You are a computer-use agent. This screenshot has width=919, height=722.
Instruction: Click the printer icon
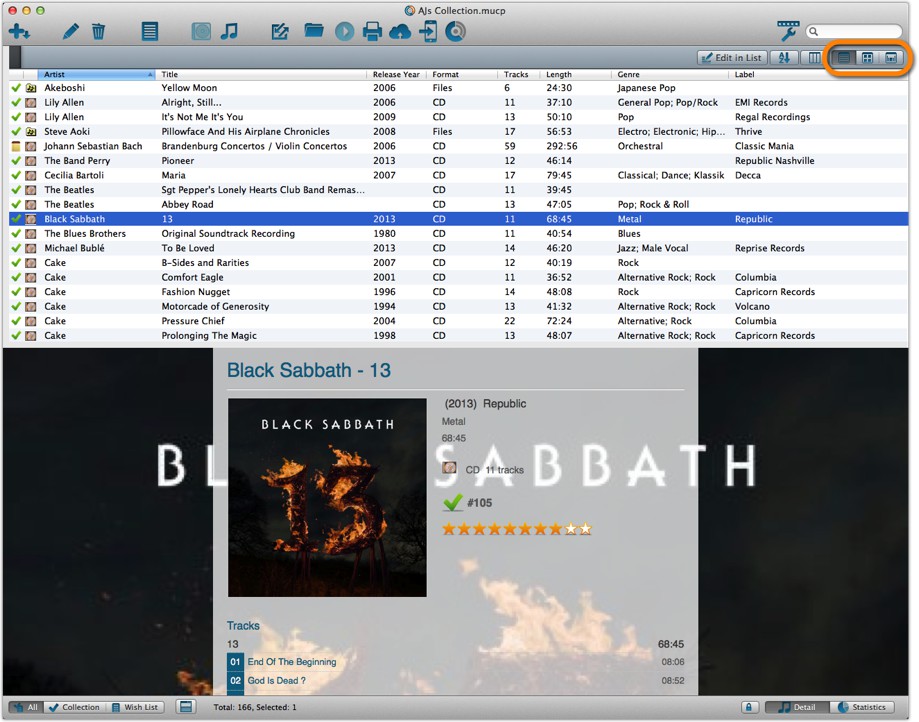point(372,31)
